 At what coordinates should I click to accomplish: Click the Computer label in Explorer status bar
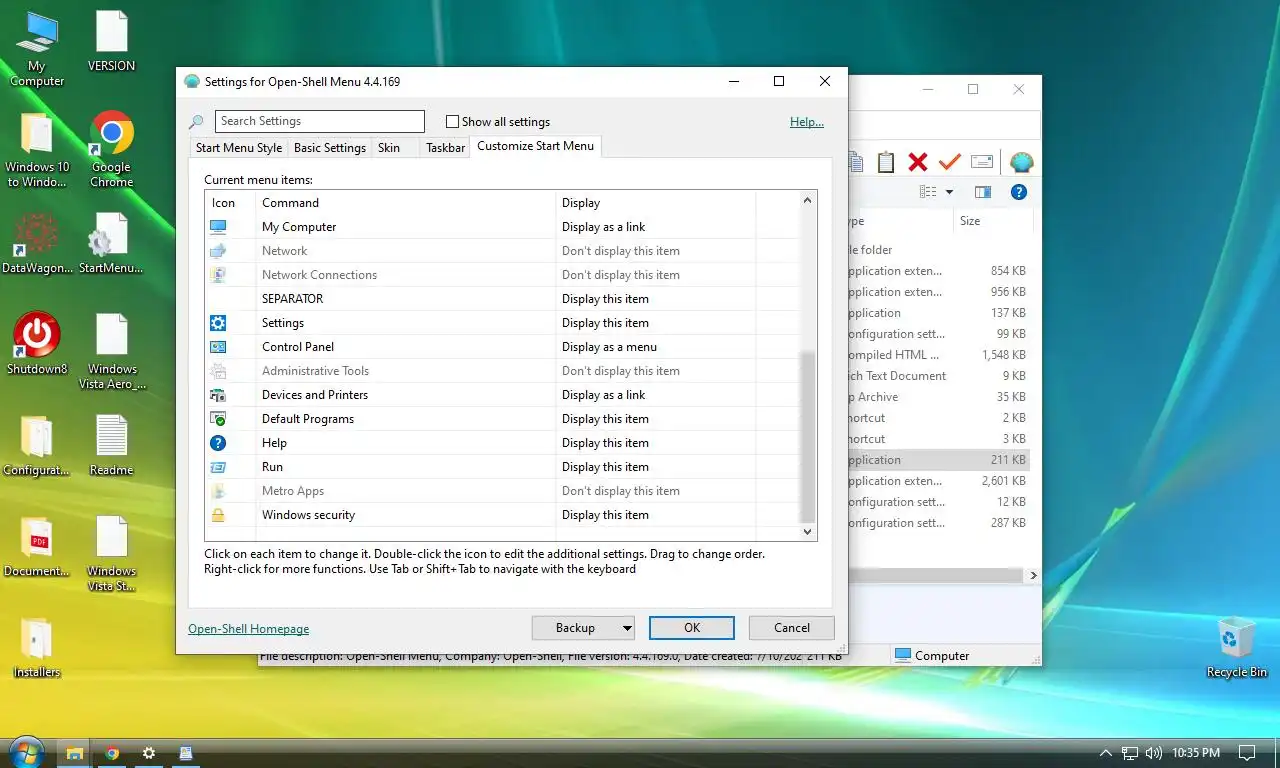pyautogui.click(x=942, y=656)
